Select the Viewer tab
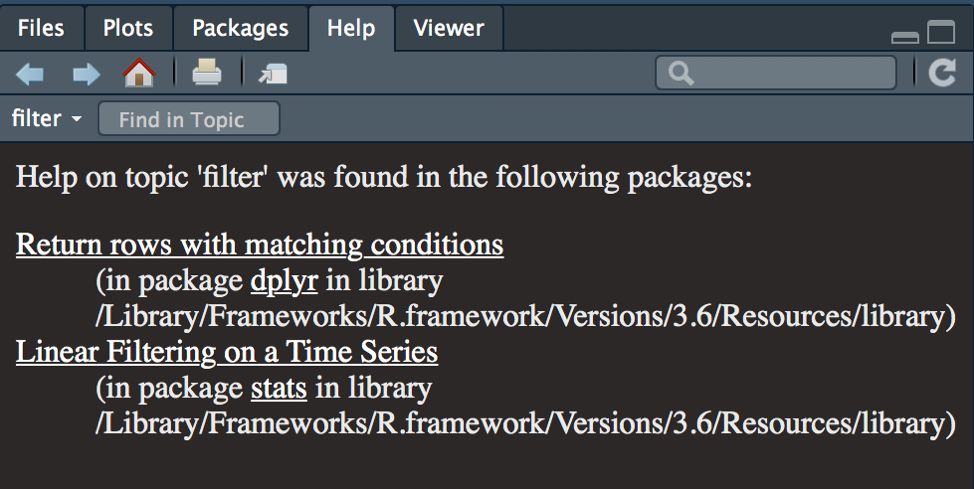This screenshot has width=974, height=489. [x=448, y=28]
